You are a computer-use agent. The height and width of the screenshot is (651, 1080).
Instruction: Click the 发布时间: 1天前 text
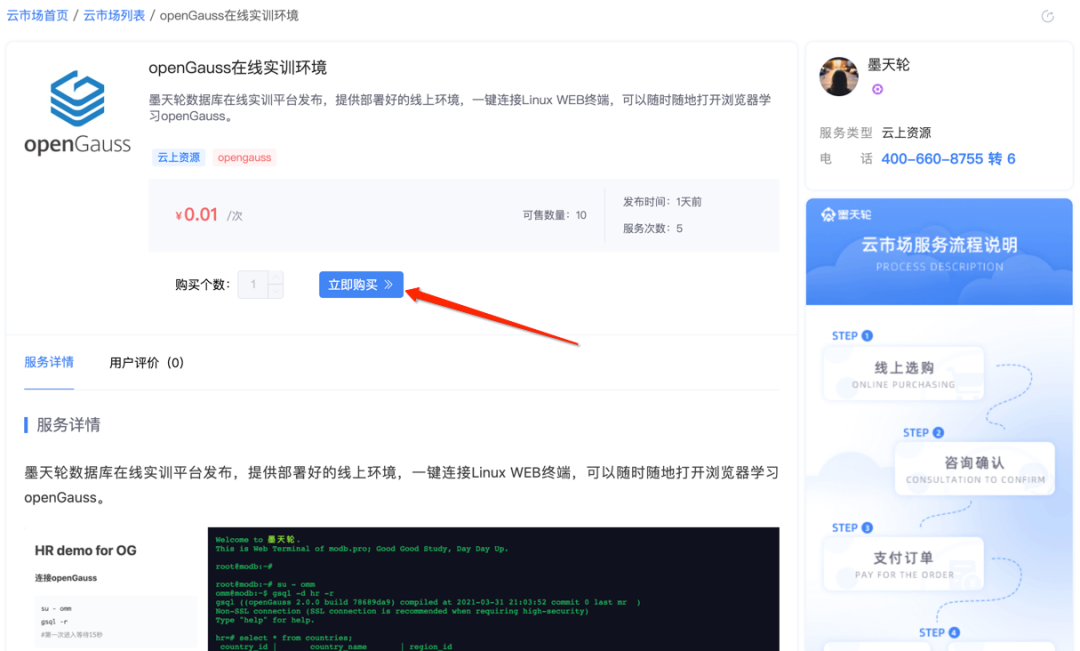pyautogui.click(x=663, y=202)
